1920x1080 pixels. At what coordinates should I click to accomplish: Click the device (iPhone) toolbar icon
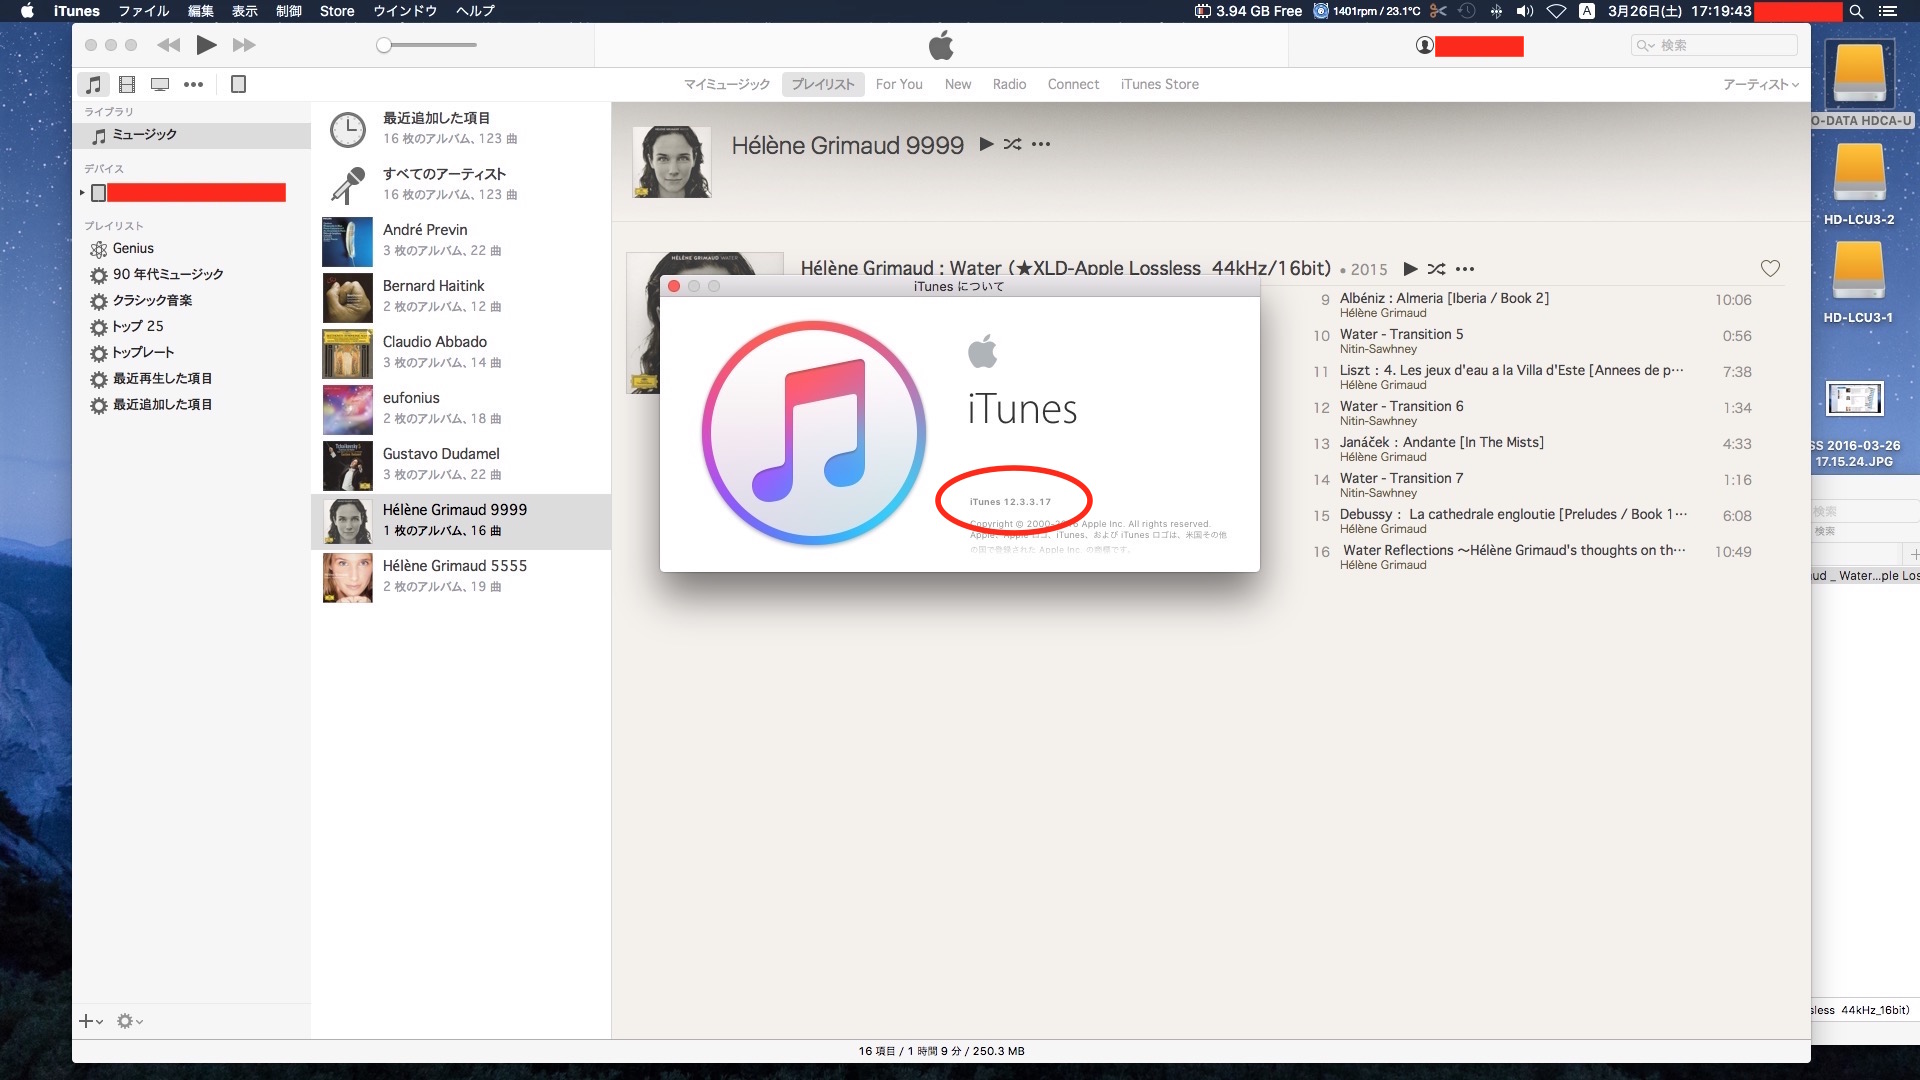[x=238, y=85]
